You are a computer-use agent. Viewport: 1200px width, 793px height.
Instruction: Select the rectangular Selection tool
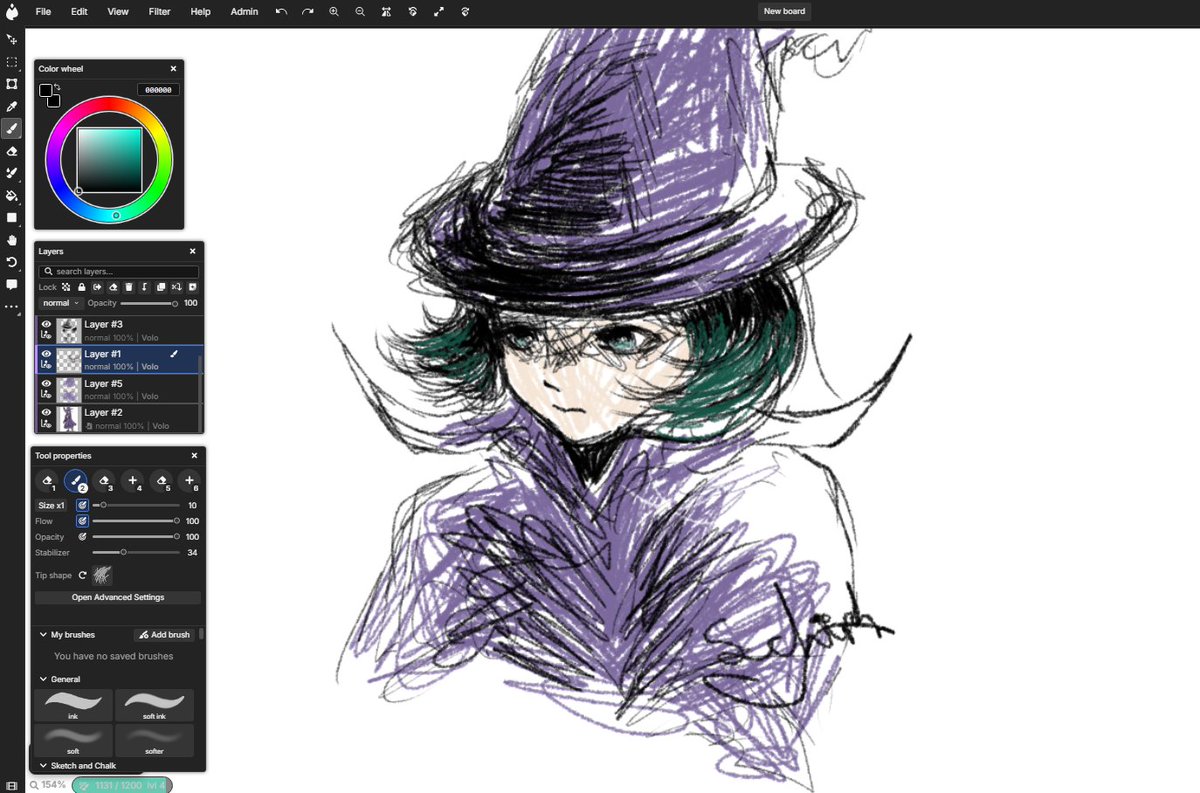click(x=12, y=62)
